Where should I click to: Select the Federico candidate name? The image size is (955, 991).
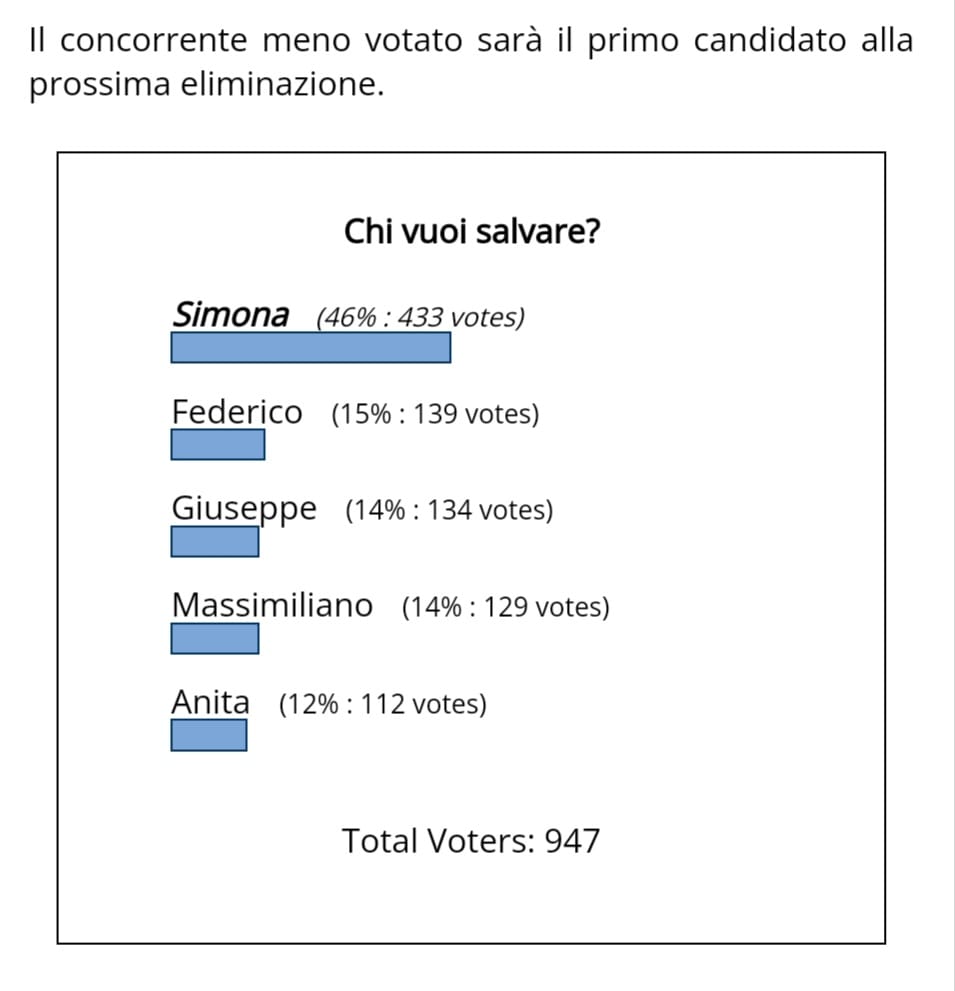tap(237, 412)
